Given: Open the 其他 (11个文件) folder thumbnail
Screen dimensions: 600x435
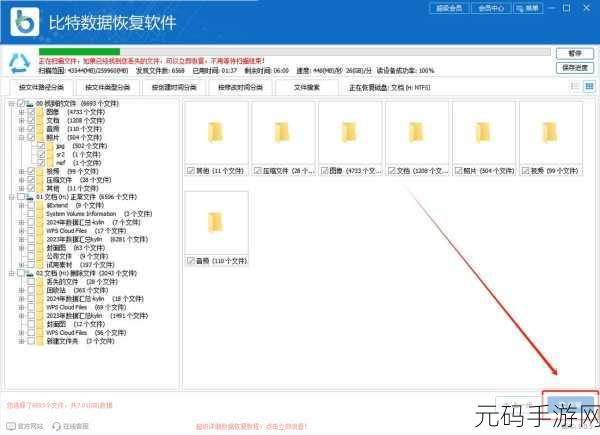Looking at the screenshot, I should 216,133.
